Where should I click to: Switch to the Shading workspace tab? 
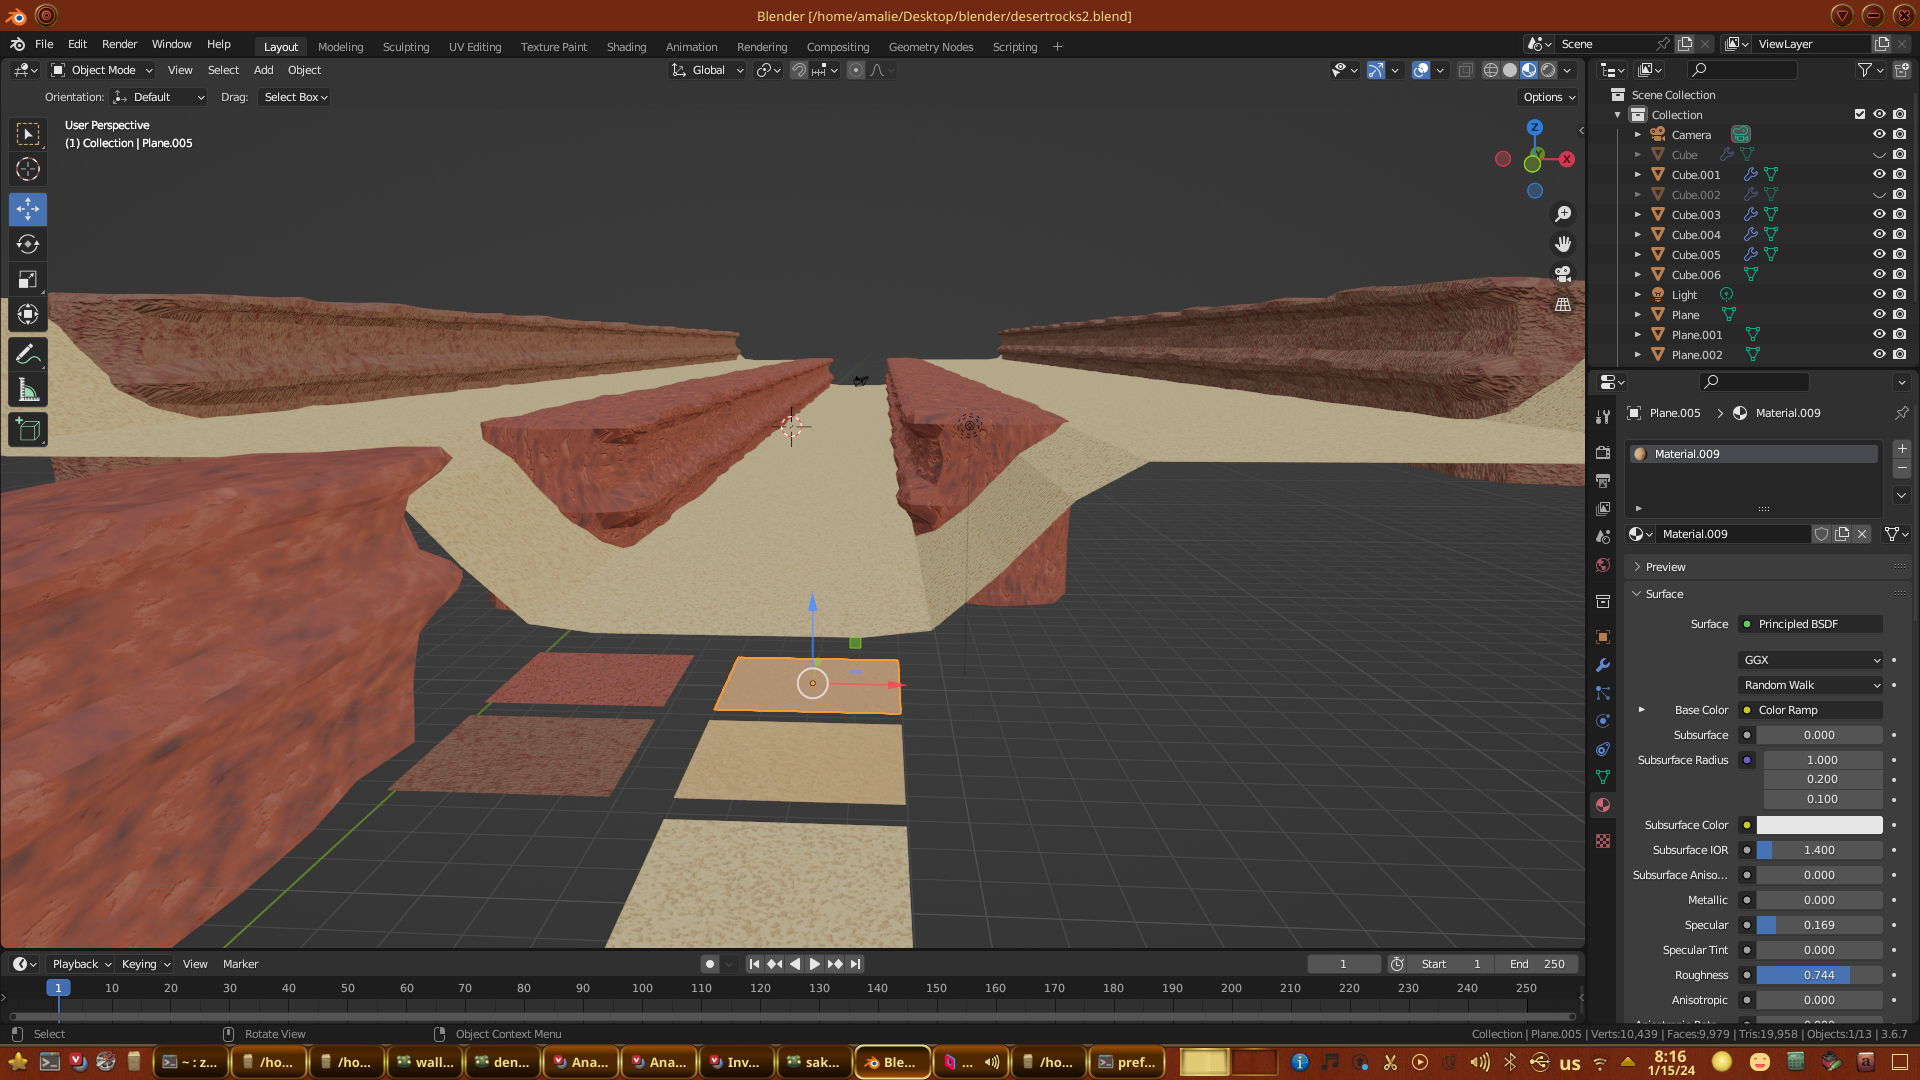coord(626,47)
